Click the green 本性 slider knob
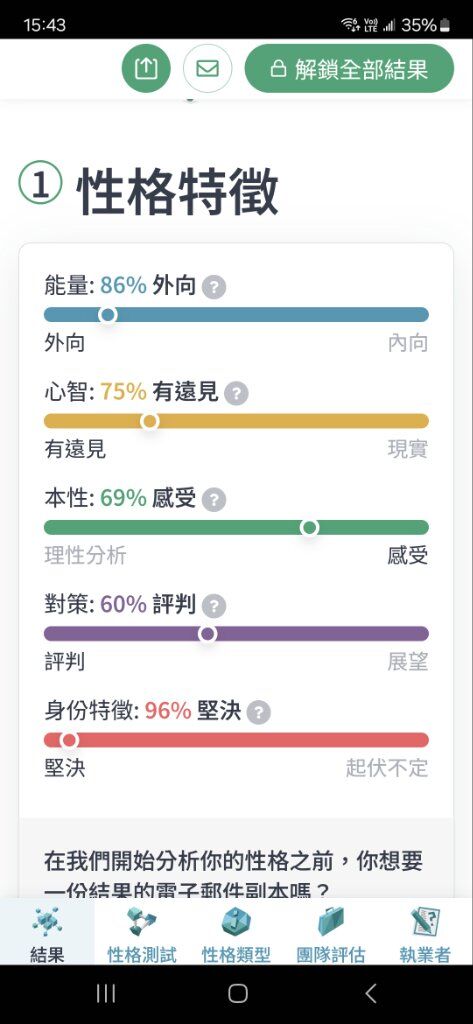473x1024 pixels. click(310, 528)
